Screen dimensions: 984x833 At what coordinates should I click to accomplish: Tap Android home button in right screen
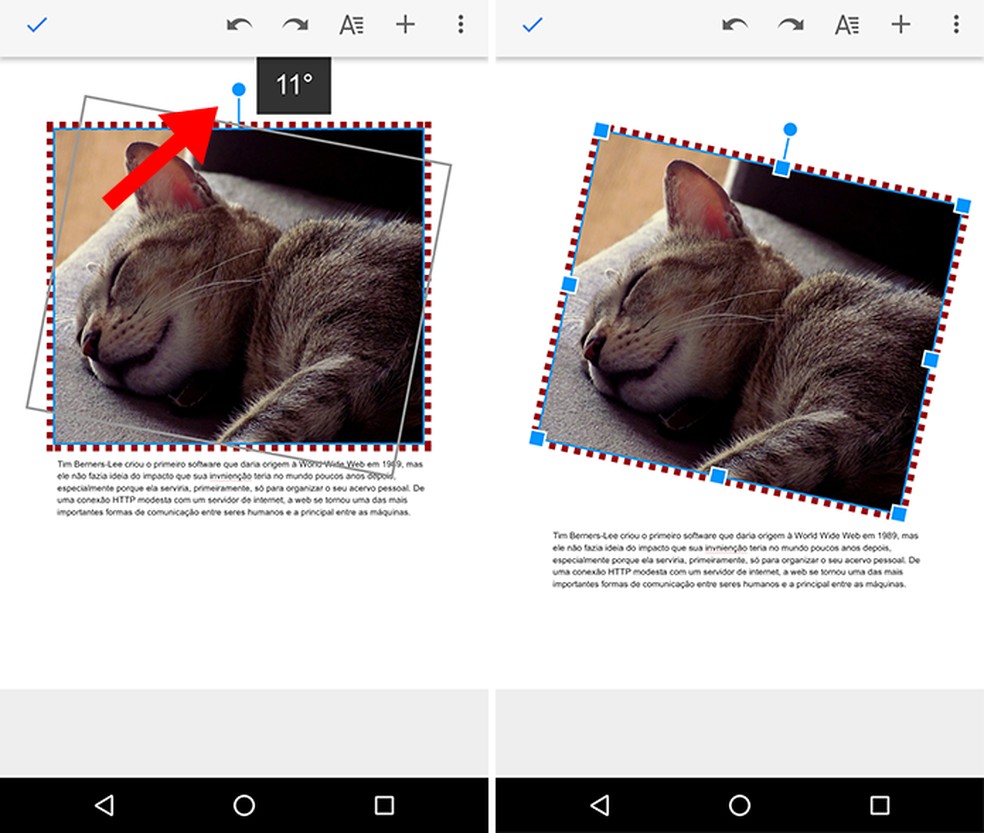click(x=739, y=805)
